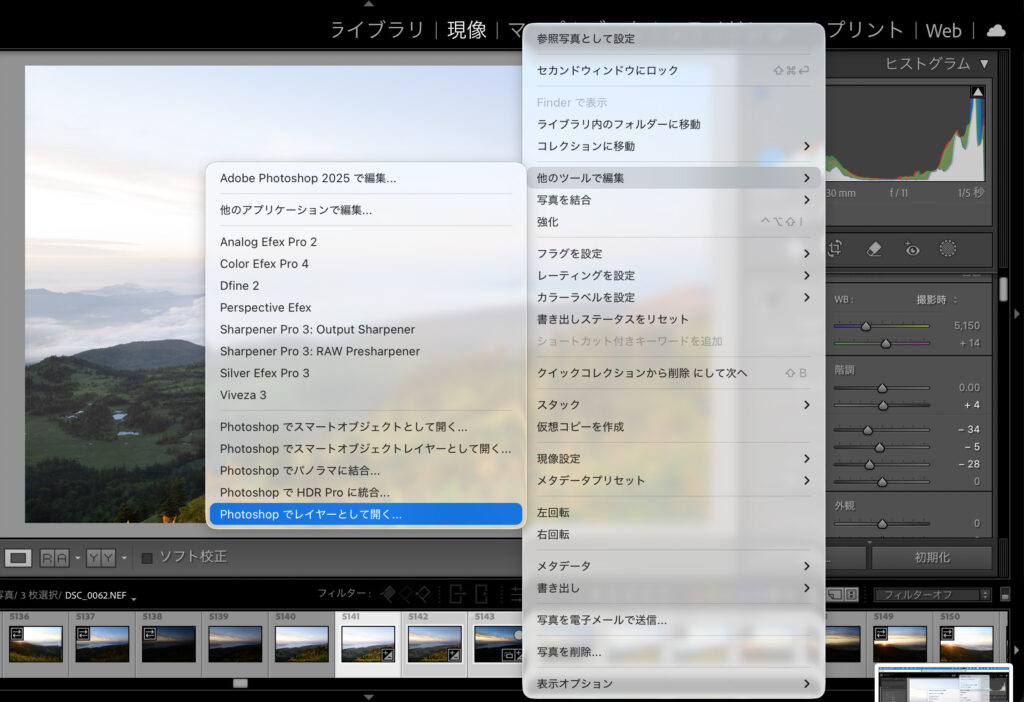Select the crop overlay tool icon
The image size is (1024, 702).
click(x=835, y=249)
